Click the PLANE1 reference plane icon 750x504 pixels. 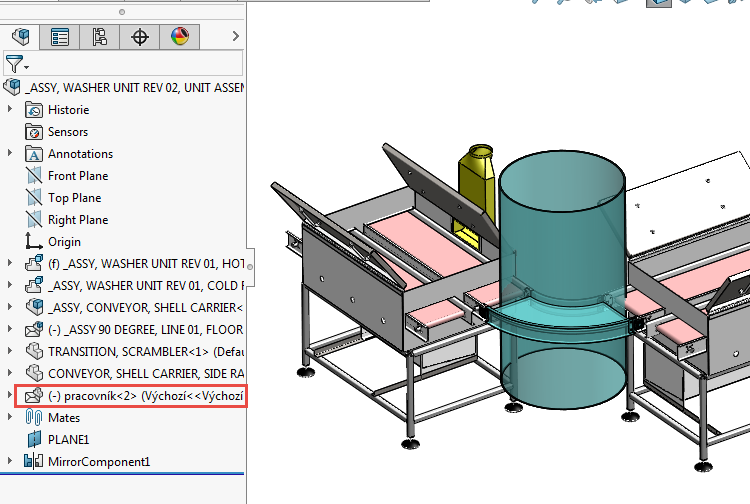coord(34,439)
